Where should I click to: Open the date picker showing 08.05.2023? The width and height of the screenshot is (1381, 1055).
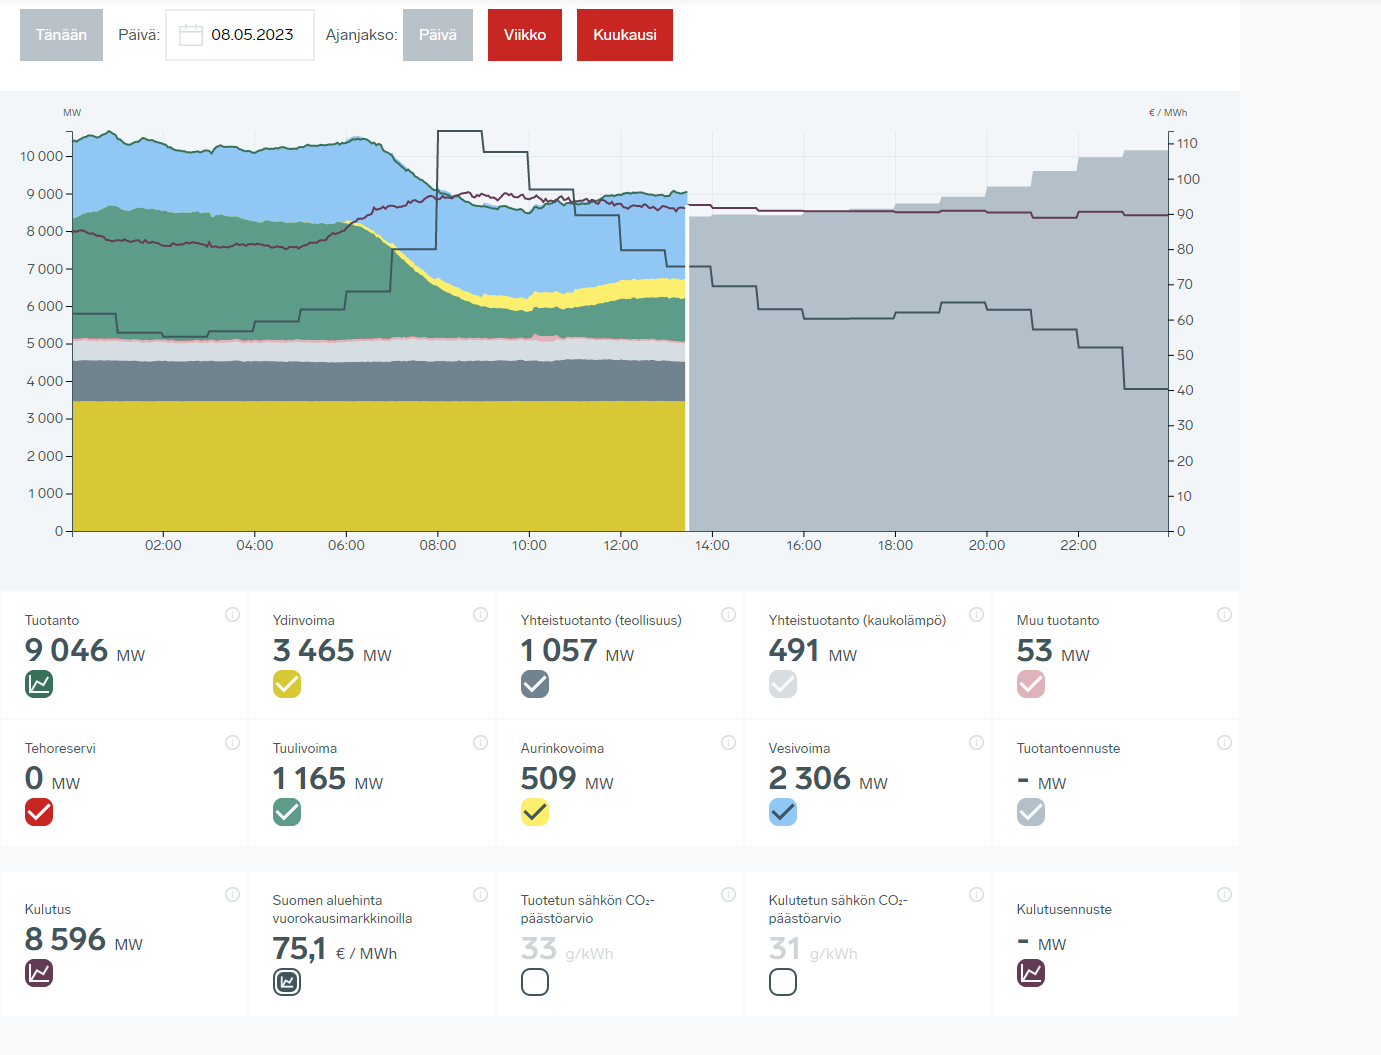click(x=251, y=35)
